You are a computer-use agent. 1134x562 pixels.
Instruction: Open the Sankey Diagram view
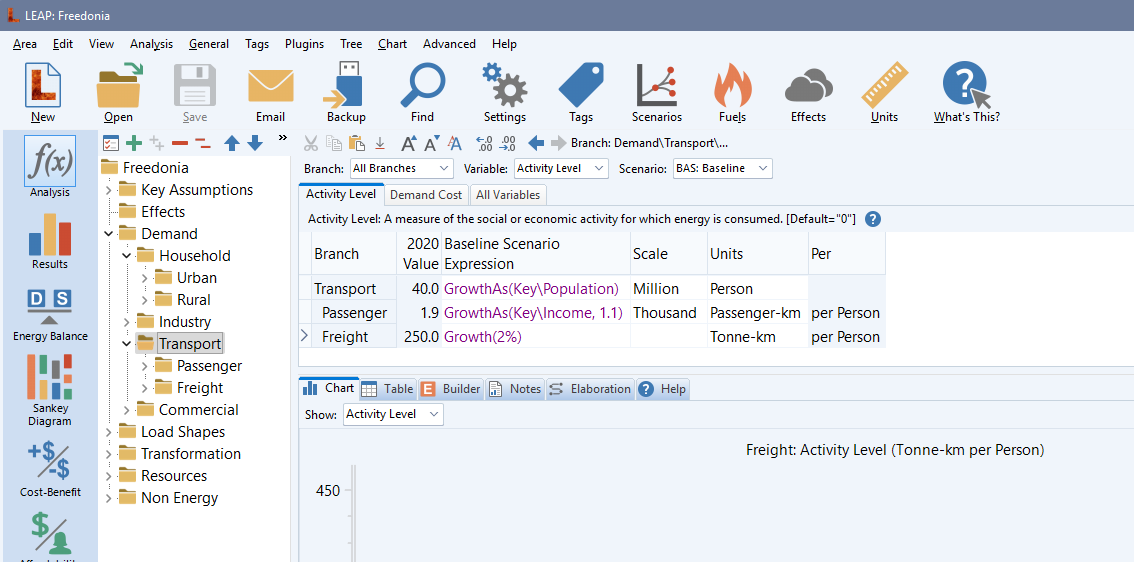[x=50, y=391]
